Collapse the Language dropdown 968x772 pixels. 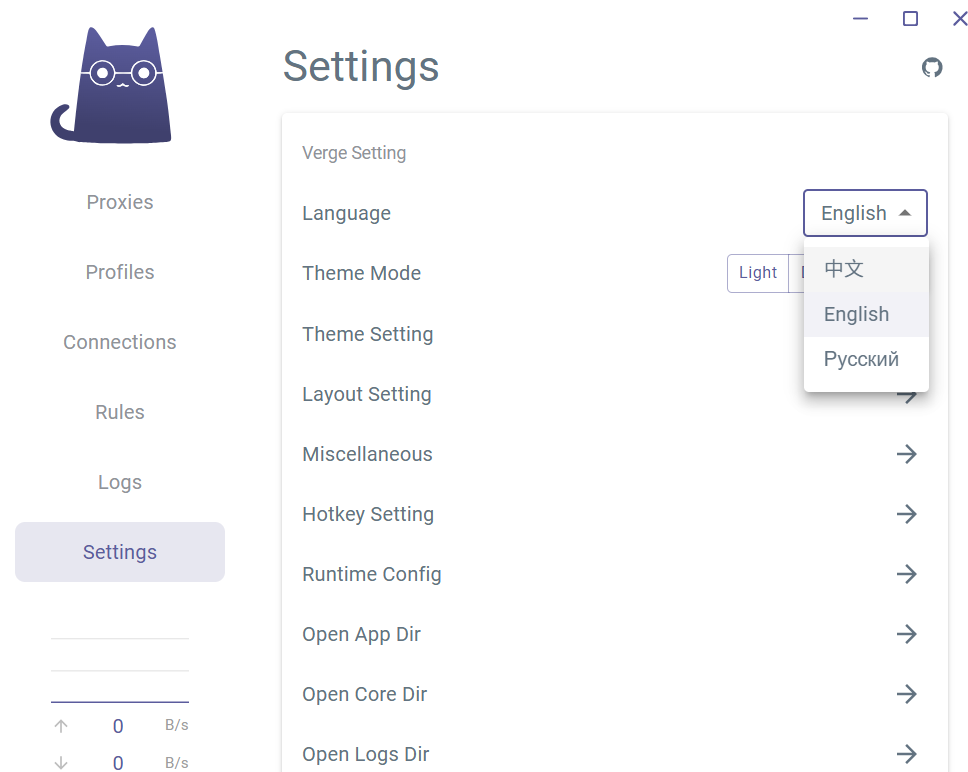click(865, 213)
